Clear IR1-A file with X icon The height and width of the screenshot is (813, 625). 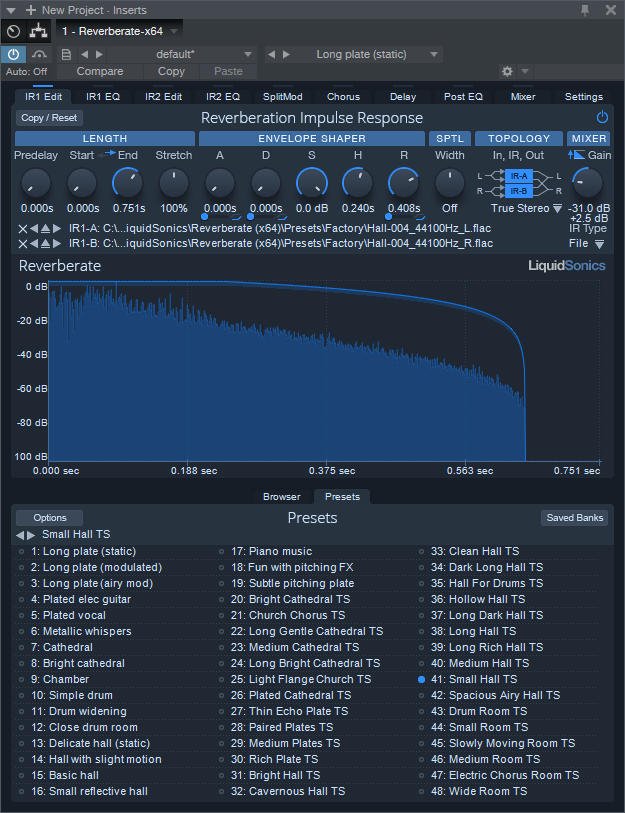pos(22,228)
